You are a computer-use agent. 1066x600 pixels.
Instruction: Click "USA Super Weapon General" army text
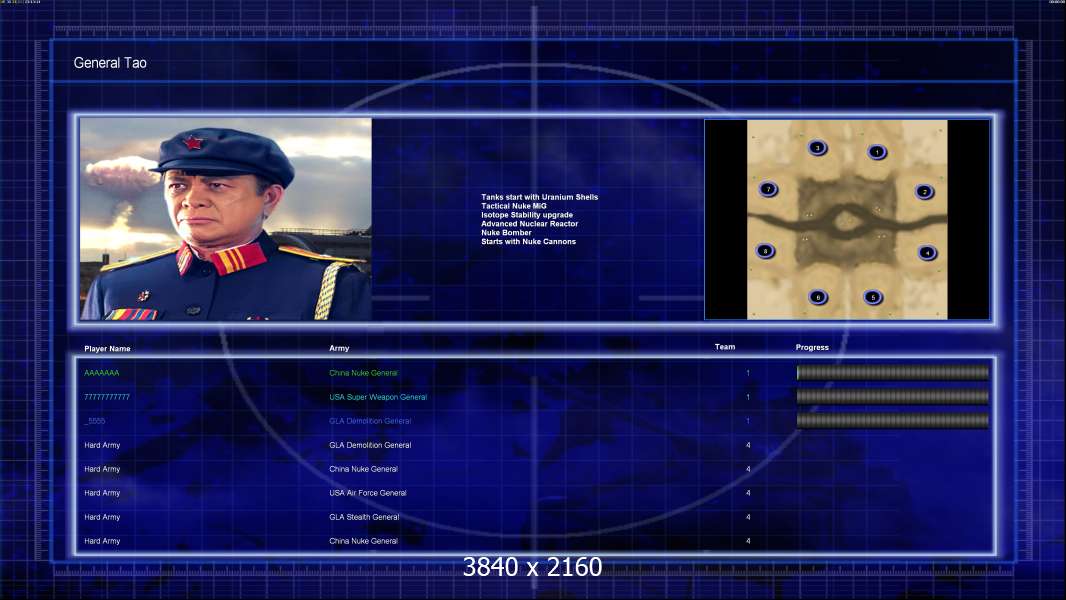[x=378, y=397]
